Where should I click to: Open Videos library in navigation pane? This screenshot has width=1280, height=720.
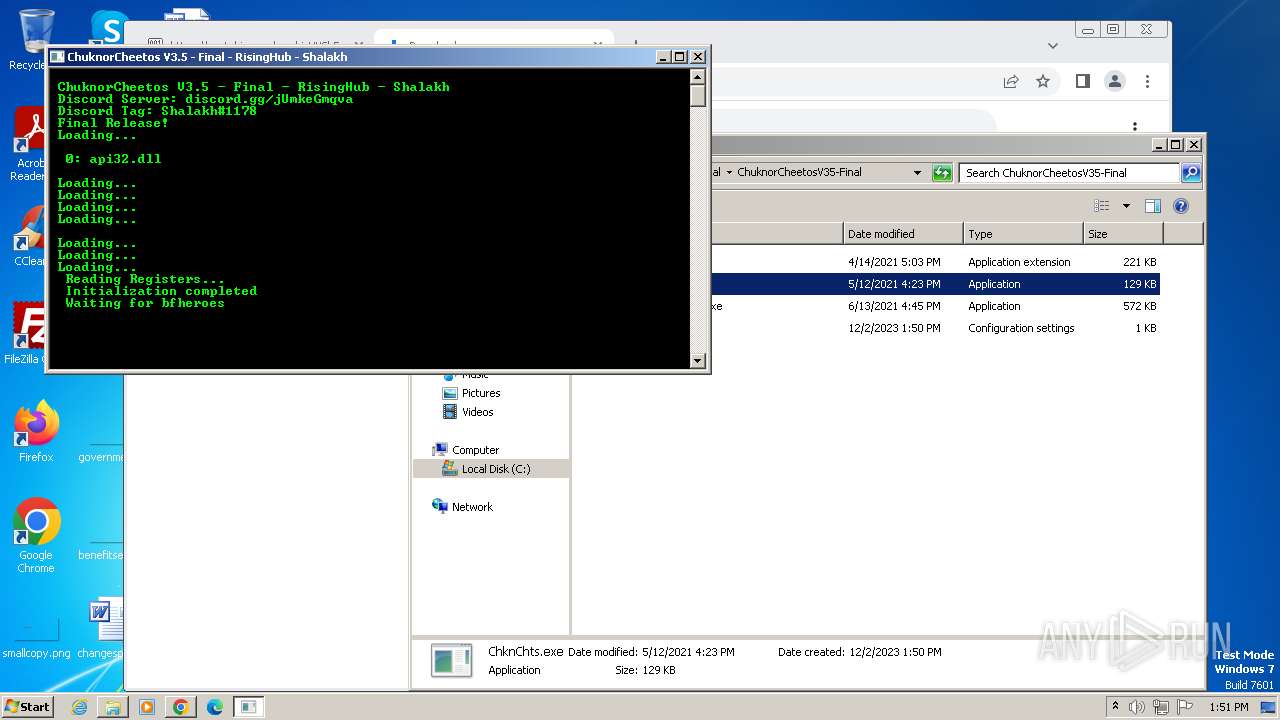pyautogui.click(x=468, y=412)
